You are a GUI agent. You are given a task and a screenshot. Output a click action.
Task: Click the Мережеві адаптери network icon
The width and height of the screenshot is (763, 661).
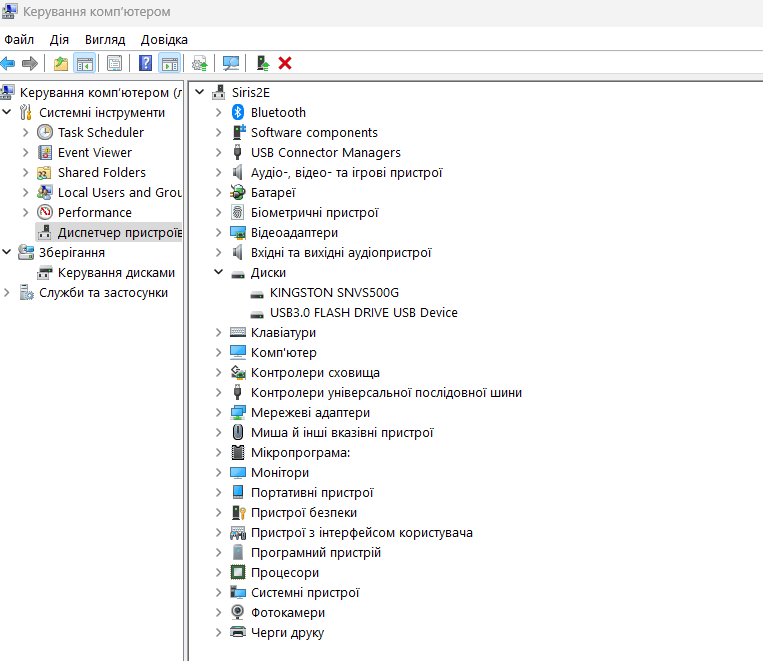pyautogui.click(x=237, y=413)
